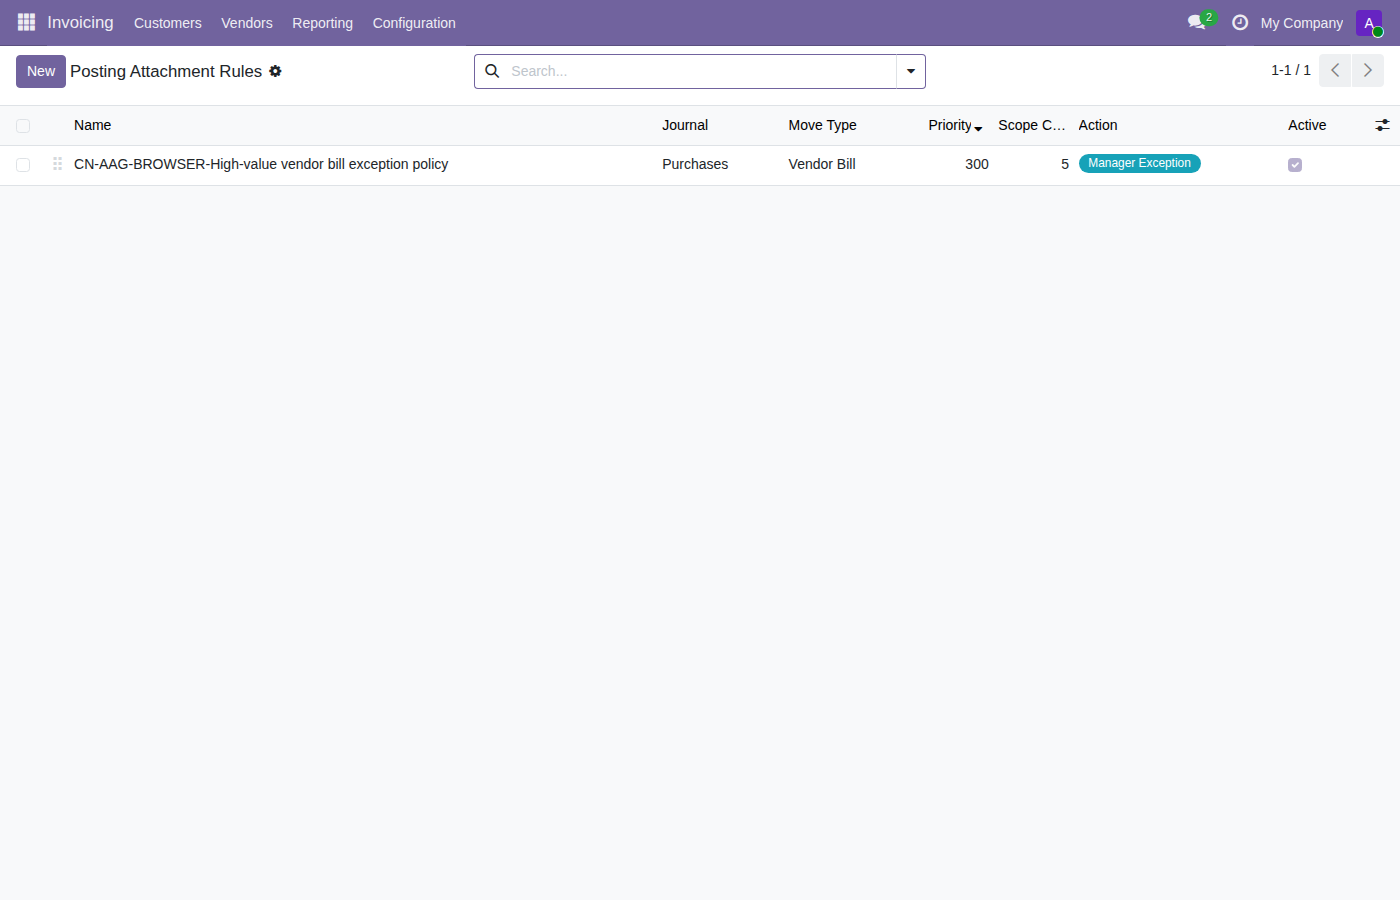This screenshot has height=900, width=1400.
Task: Grab the row drag handle icon
Action: 57,164
